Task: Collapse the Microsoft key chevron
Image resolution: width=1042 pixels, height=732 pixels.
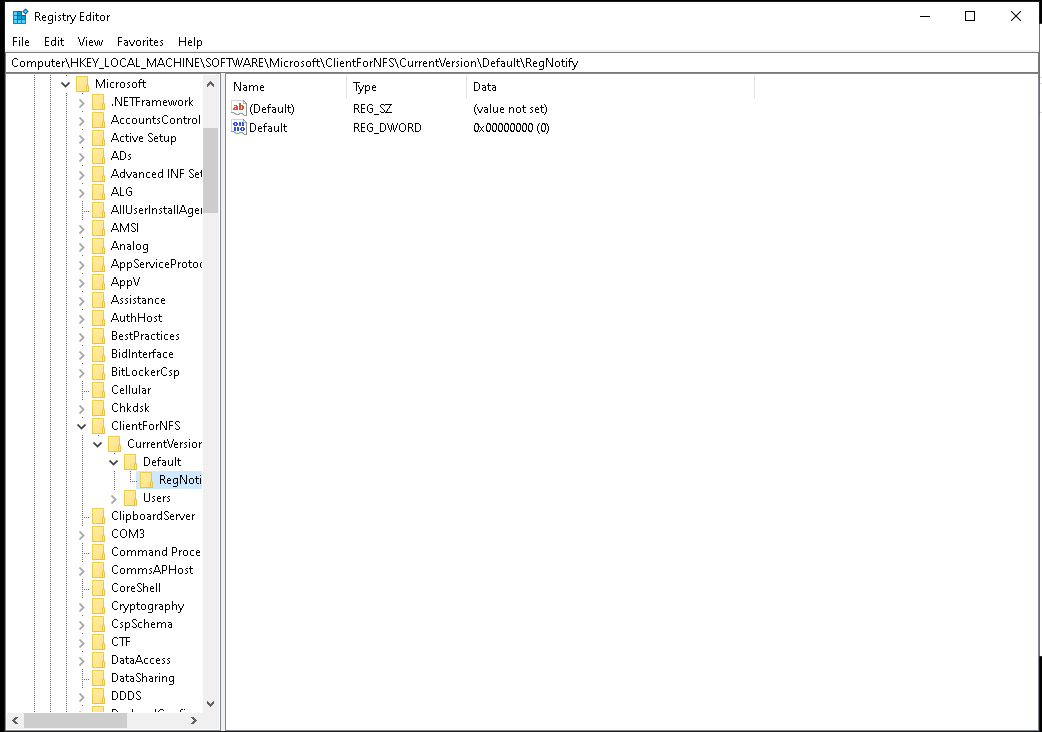Action: [x=66, y=84]
